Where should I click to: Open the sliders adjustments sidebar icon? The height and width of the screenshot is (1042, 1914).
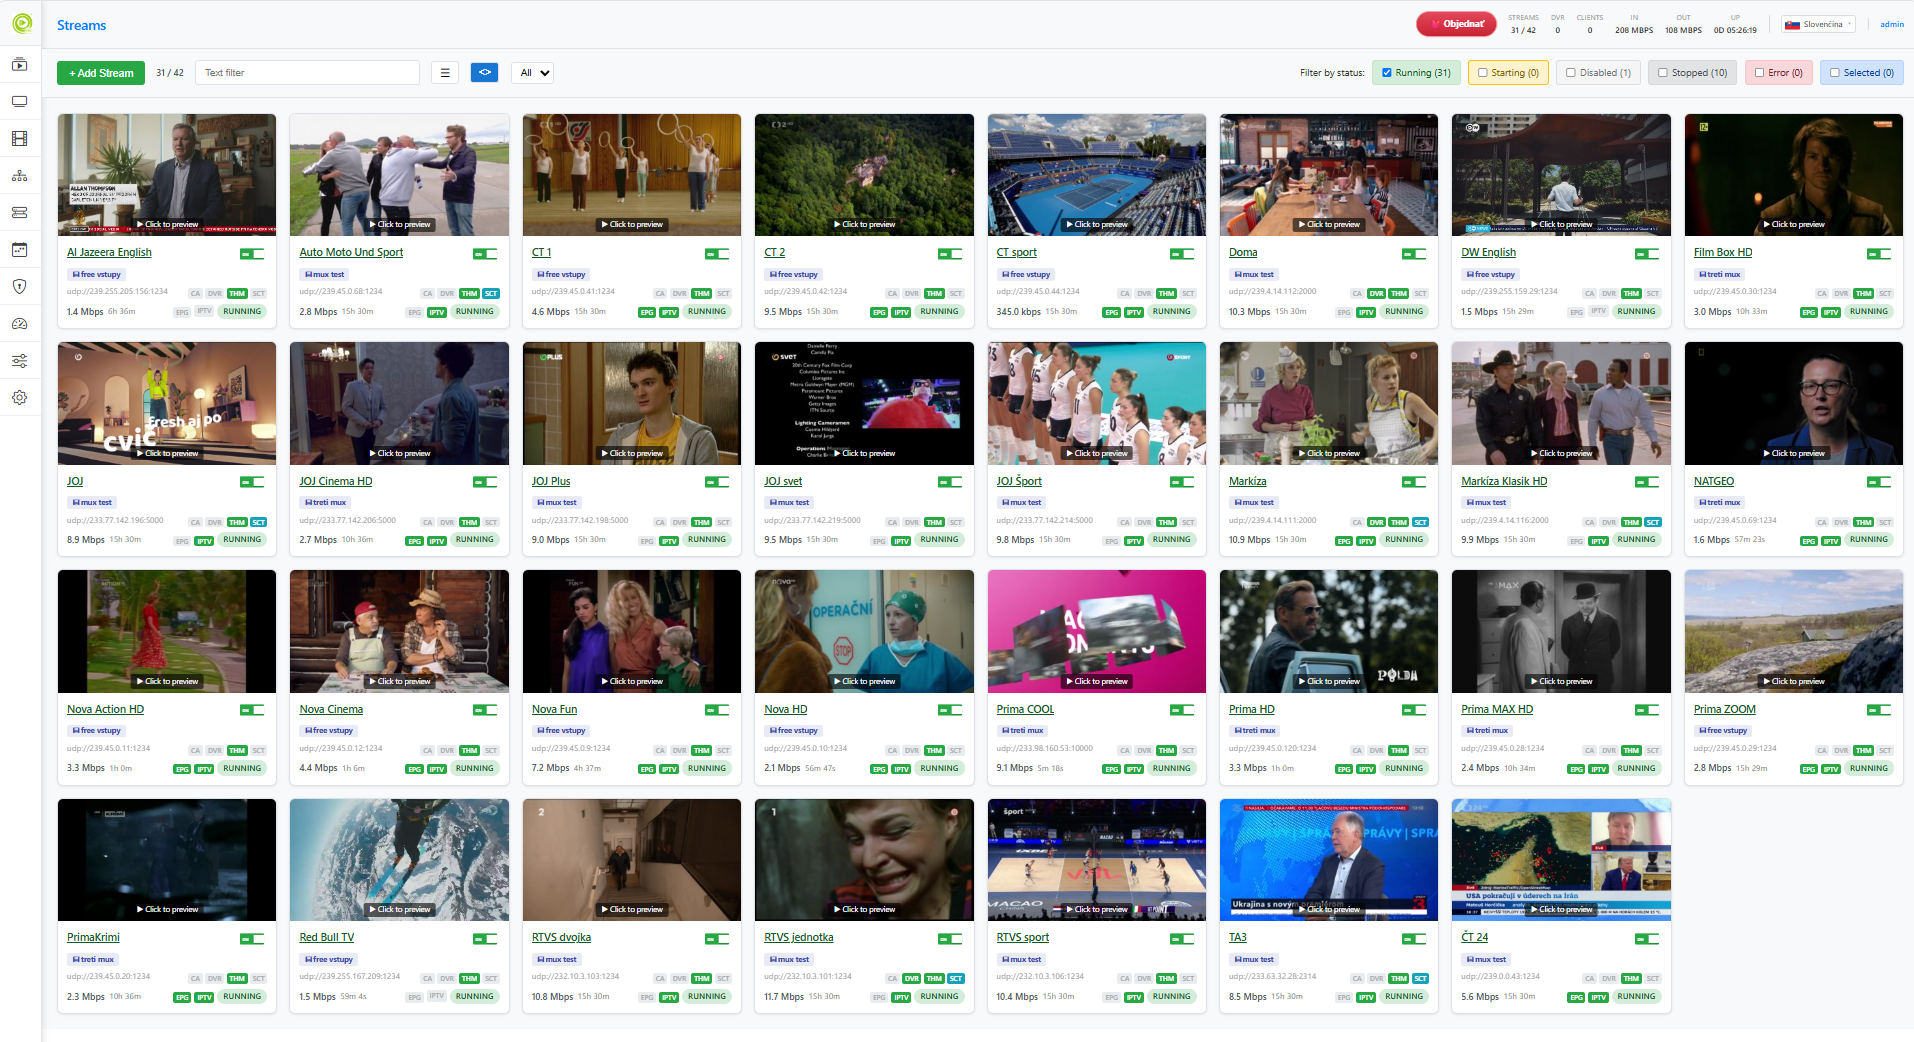20,361
